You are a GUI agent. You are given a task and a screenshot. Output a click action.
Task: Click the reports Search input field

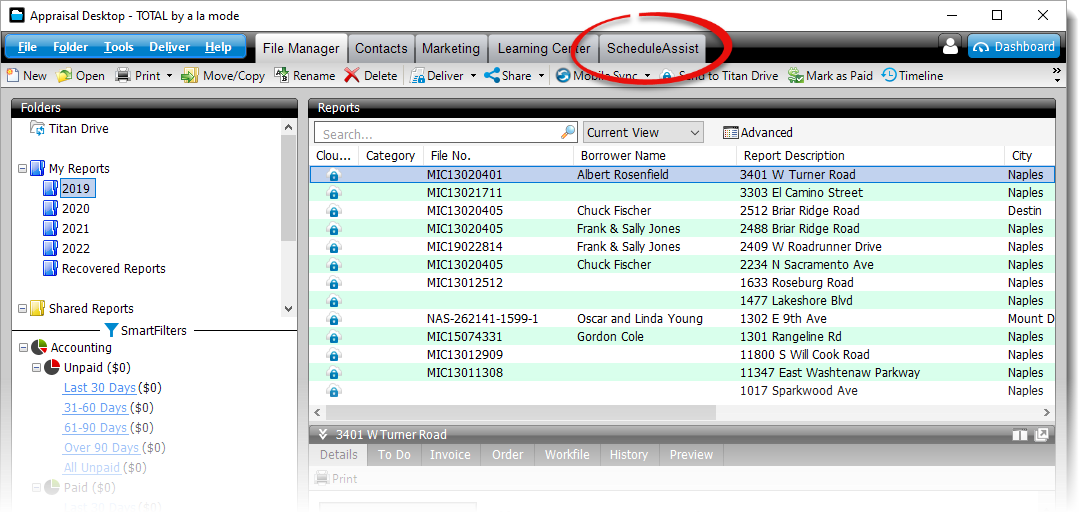438,133
